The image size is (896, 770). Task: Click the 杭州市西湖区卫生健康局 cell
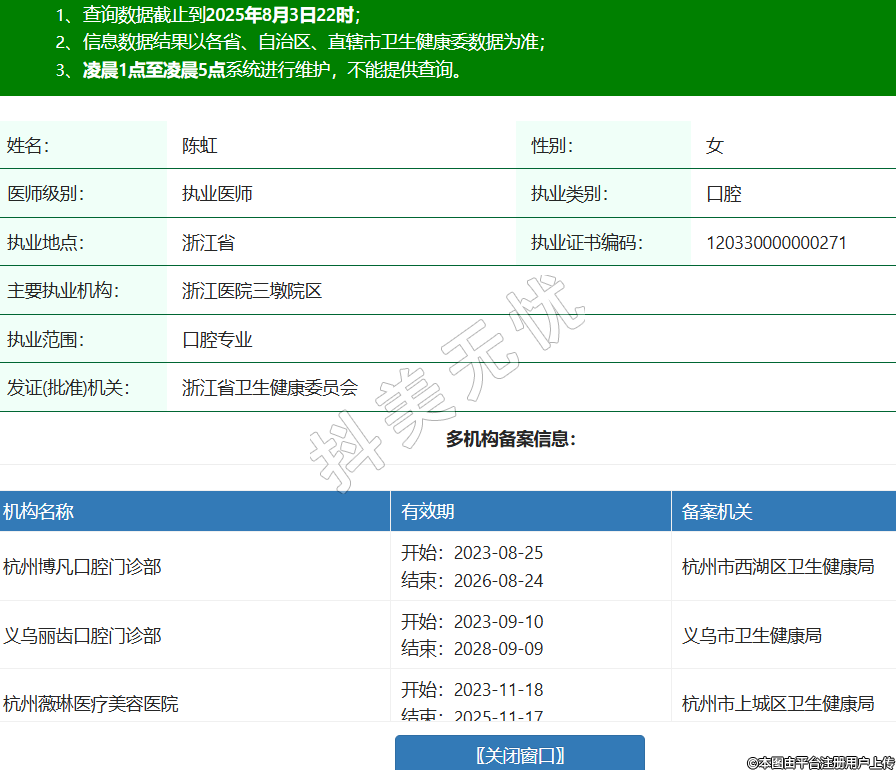pos(777,567)
